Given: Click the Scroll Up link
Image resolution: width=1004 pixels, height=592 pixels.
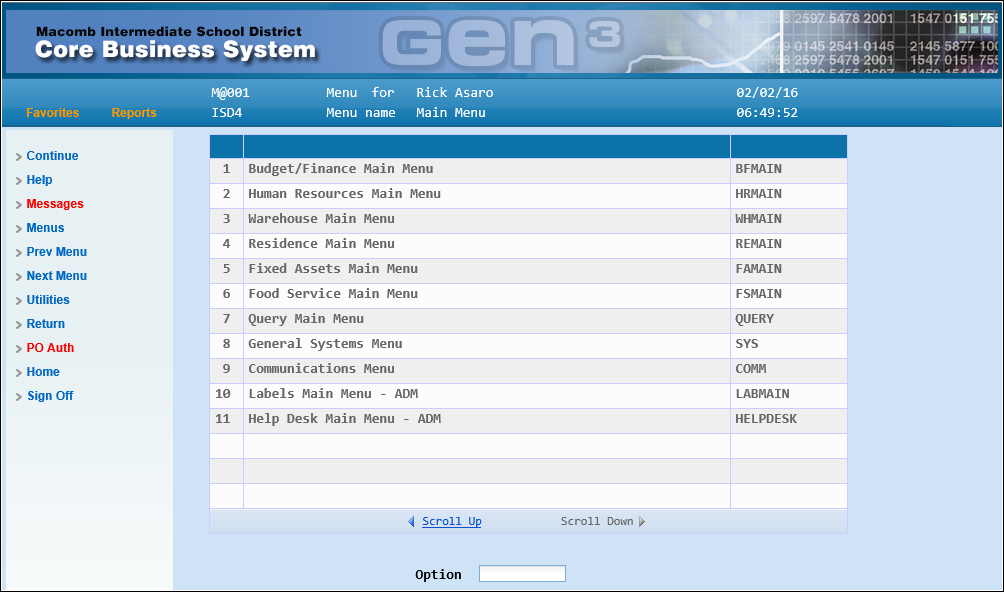Looking at the screenshot, I should [451, 522].
